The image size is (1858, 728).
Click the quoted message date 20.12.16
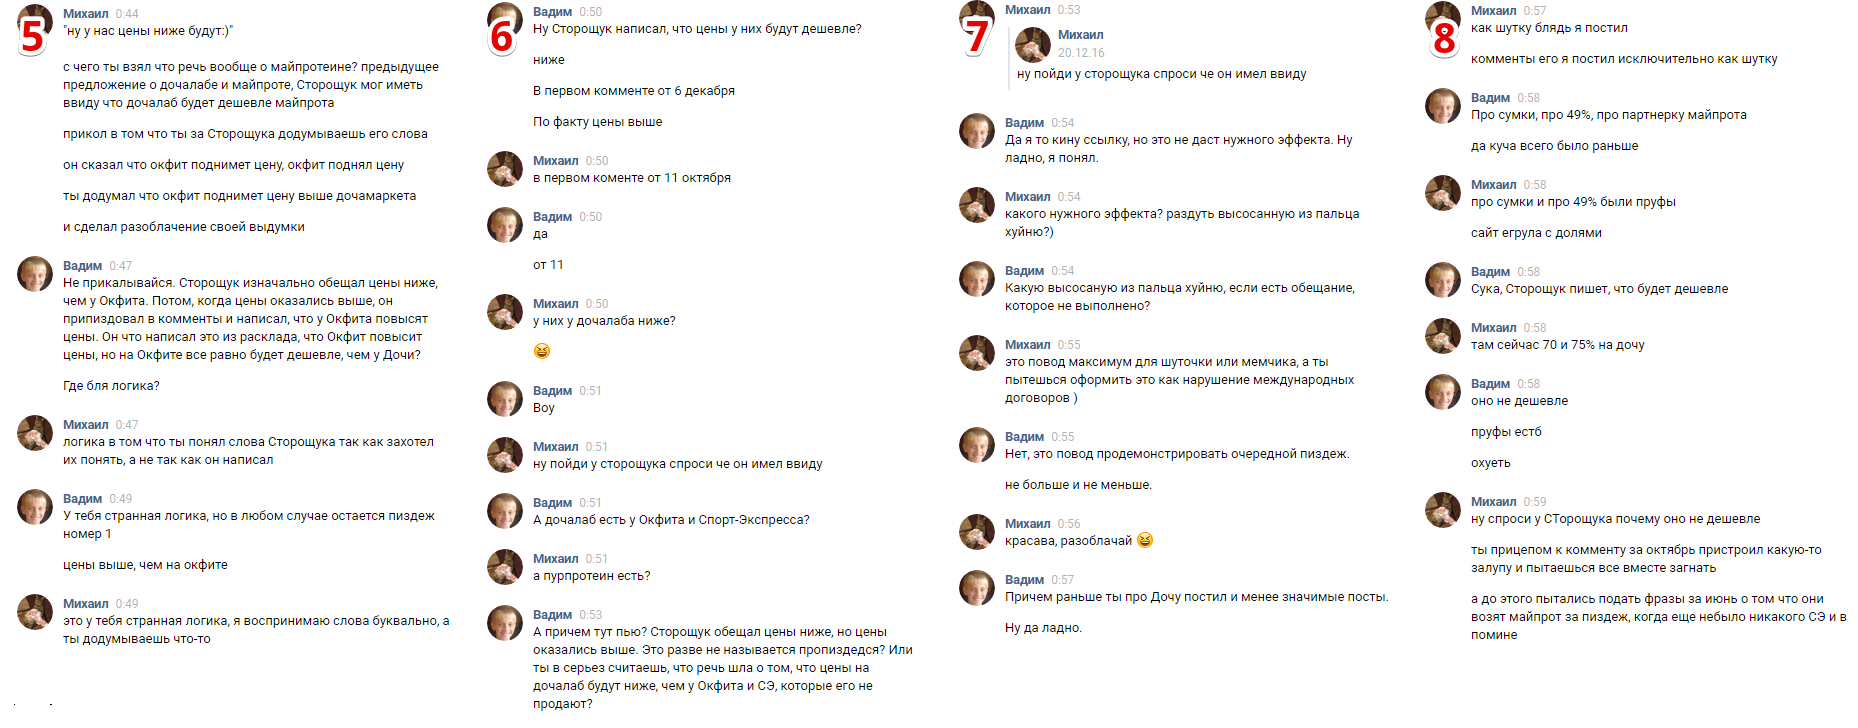(x=1081, y=53)
